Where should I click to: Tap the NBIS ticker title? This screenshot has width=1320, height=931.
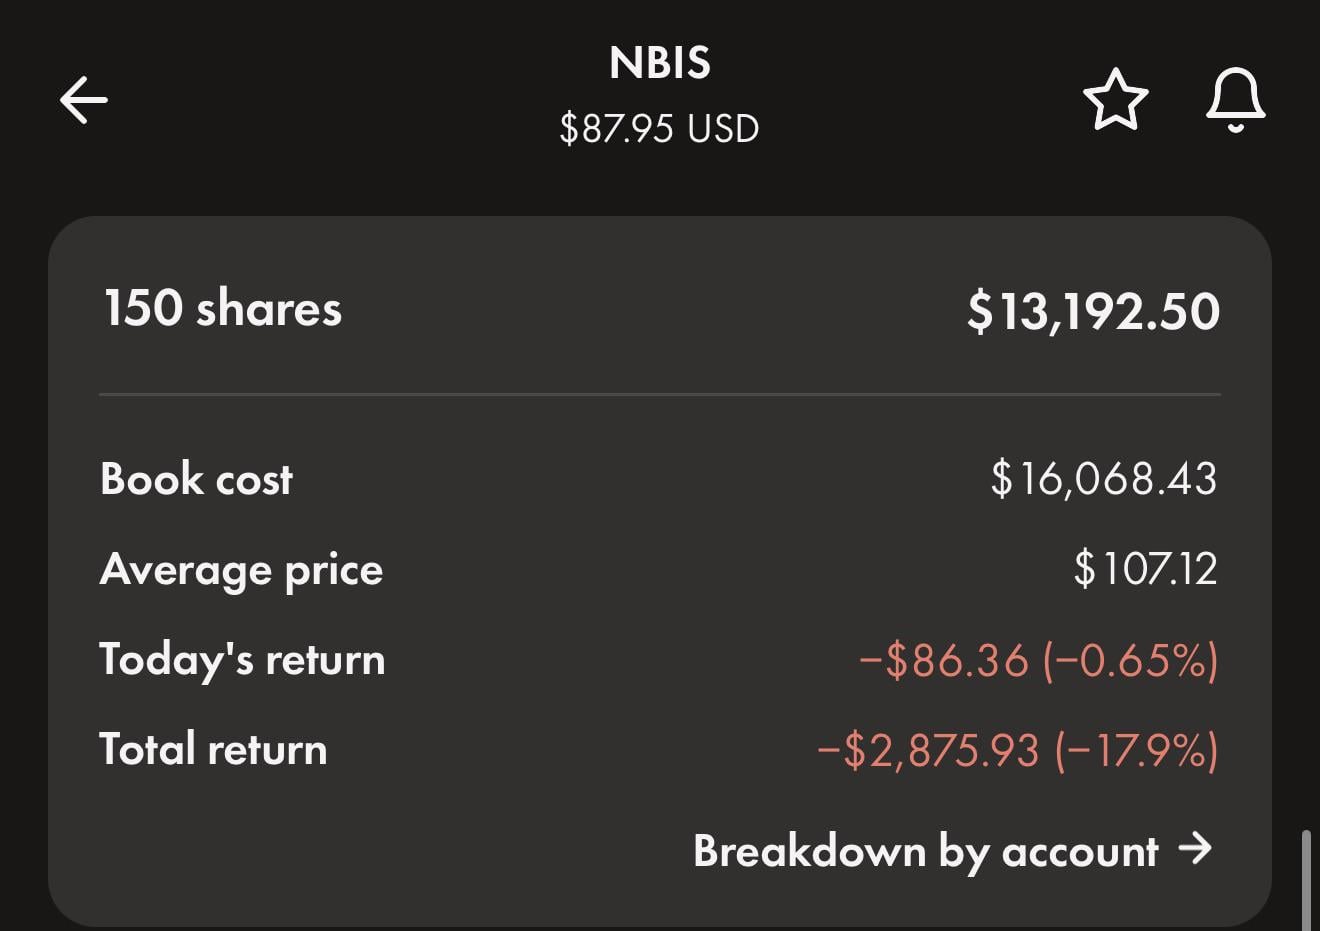tap(660, 63)
